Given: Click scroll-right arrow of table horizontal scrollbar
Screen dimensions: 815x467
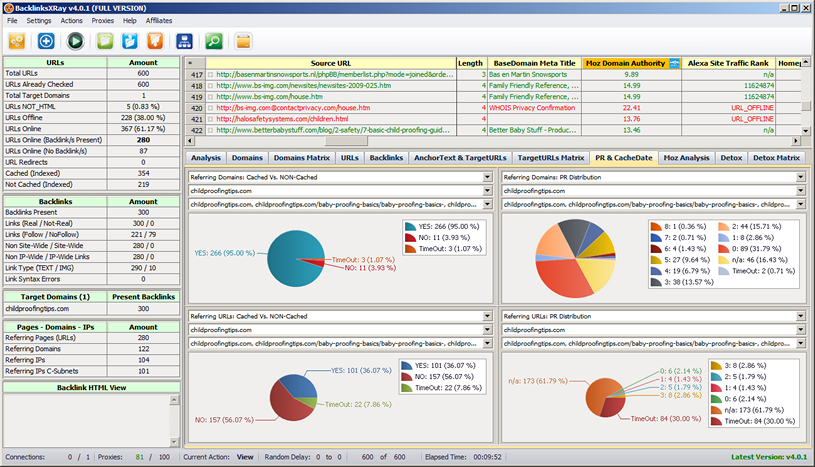Looking at the screenshot, I should [796, 141].
